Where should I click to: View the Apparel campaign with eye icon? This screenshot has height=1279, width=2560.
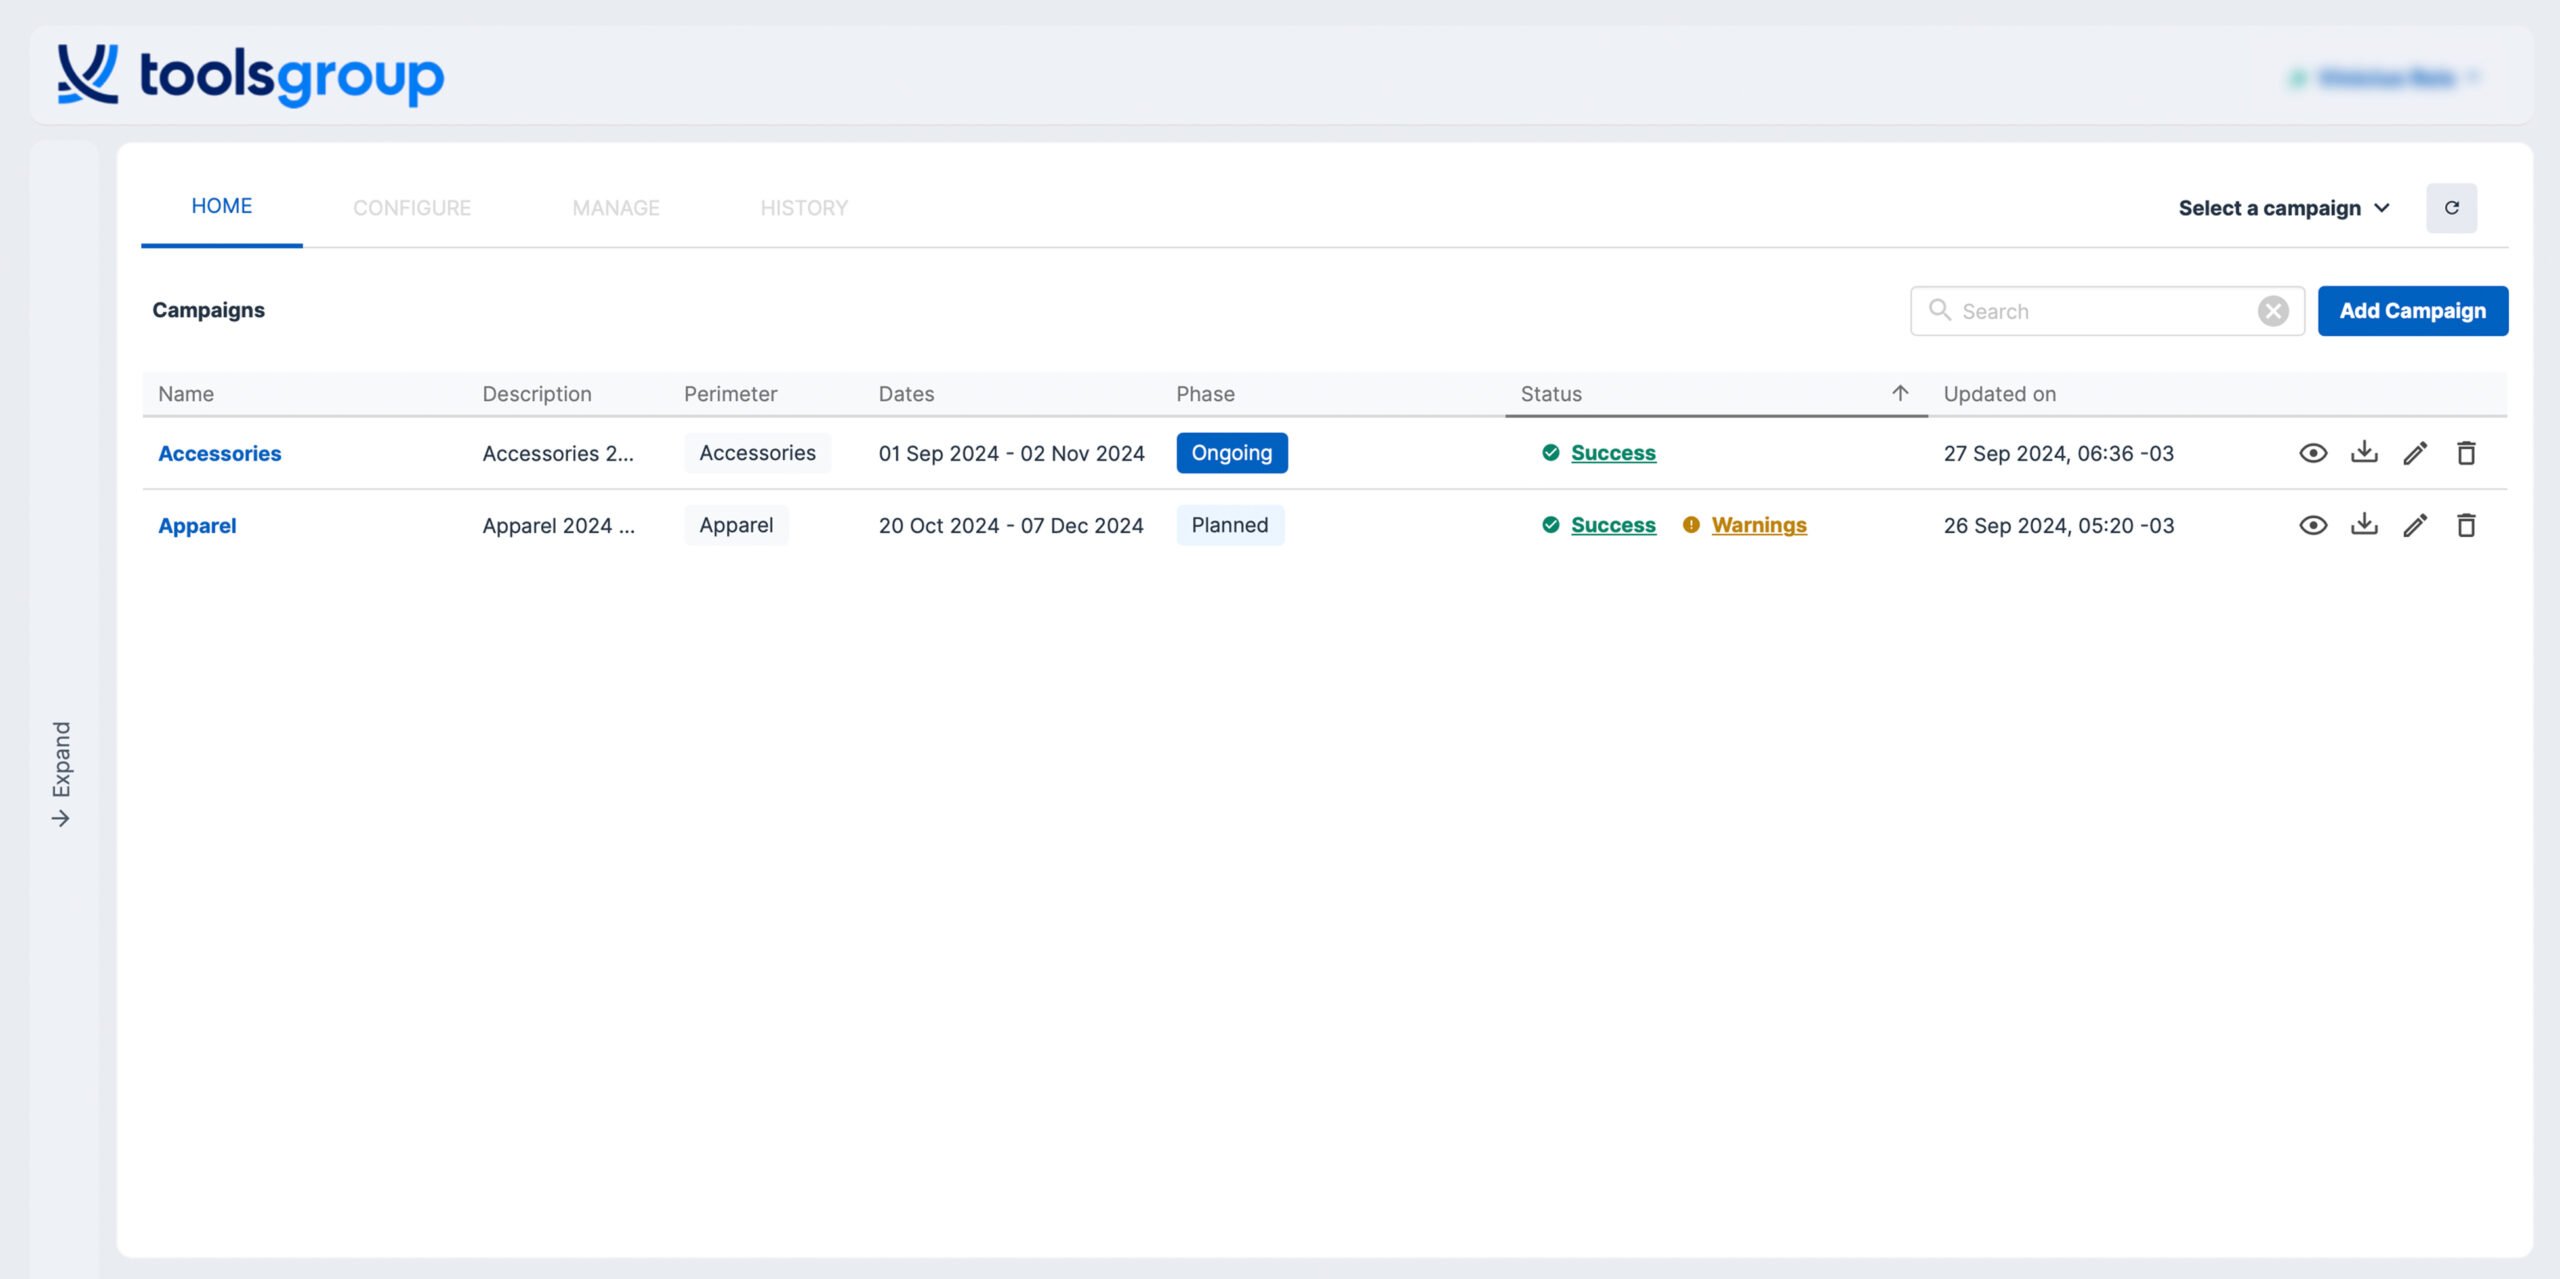(2313, 525)
